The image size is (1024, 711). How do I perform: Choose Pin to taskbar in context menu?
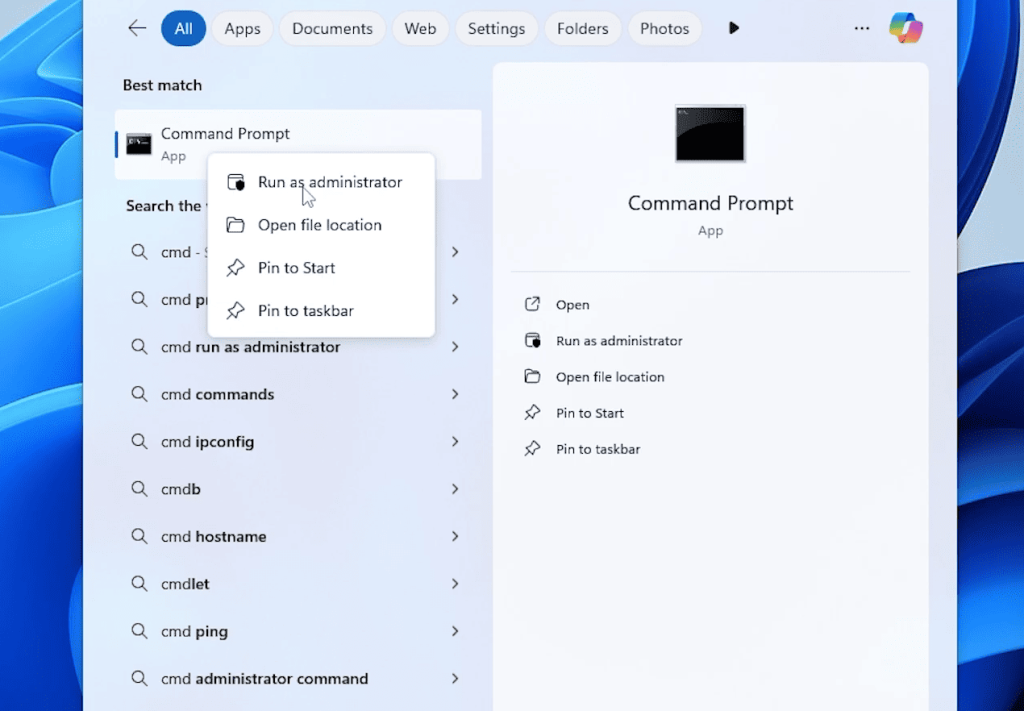tap(305, 311)
